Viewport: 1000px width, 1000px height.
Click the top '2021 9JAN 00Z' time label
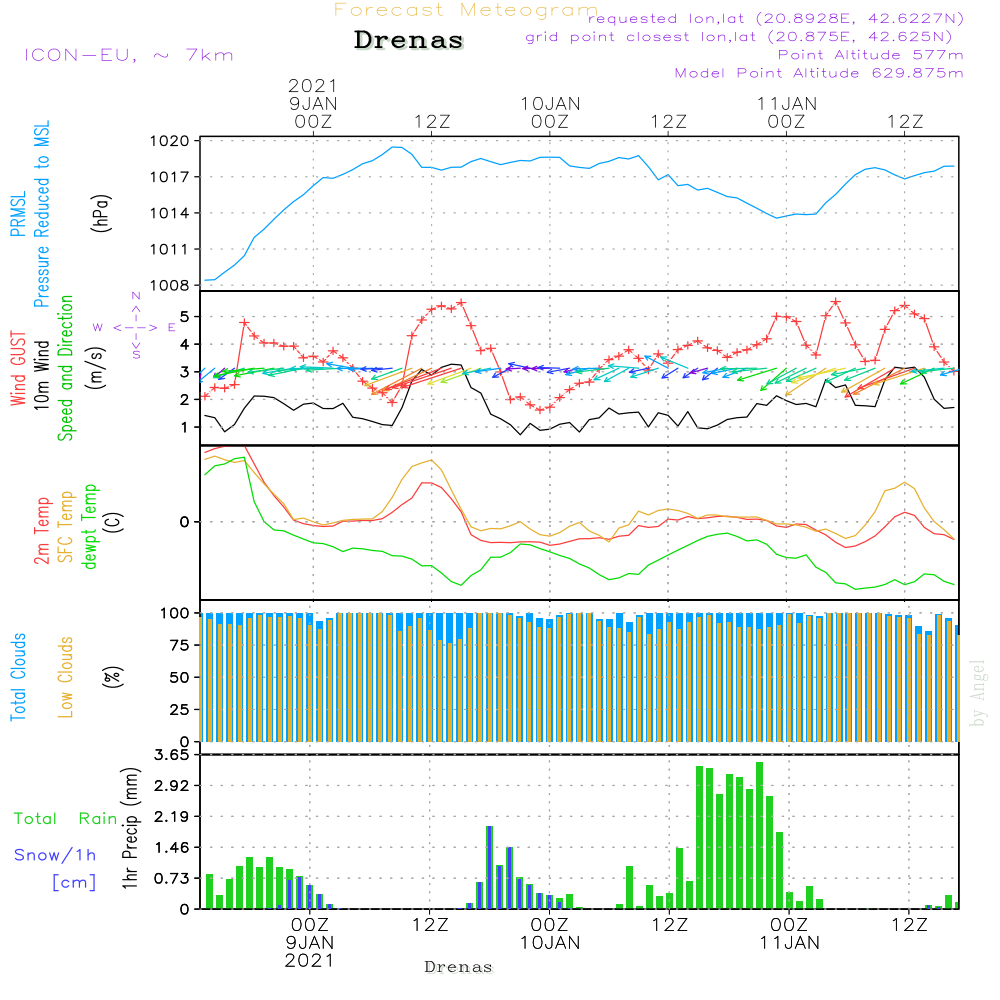coord(312,103)
